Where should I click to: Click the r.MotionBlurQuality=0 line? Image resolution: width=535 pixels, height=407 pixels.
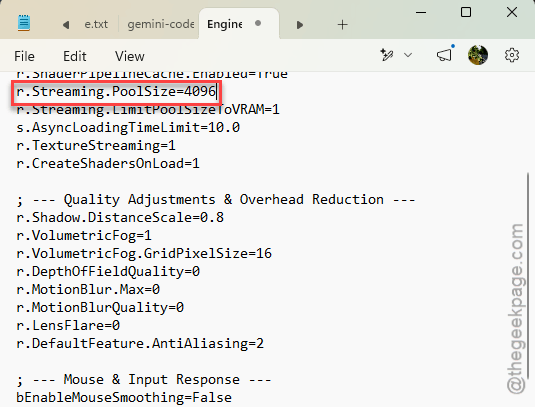click(100, 308)
